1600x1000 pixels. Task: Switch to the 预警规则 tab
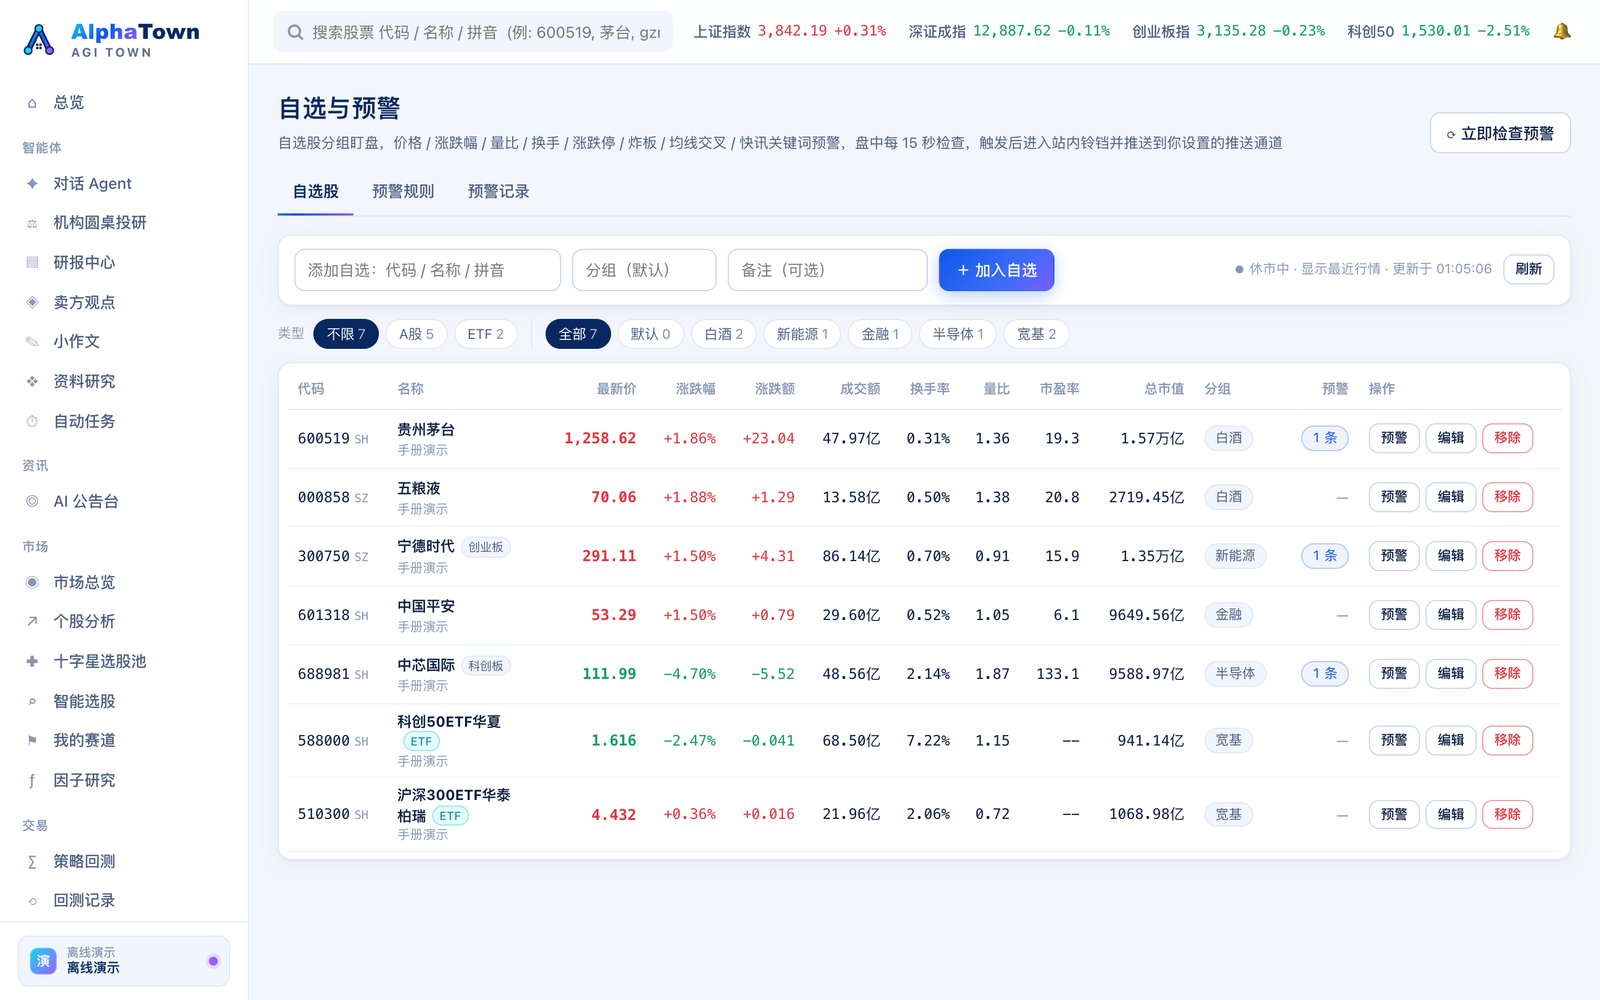(x=403, y=191)
